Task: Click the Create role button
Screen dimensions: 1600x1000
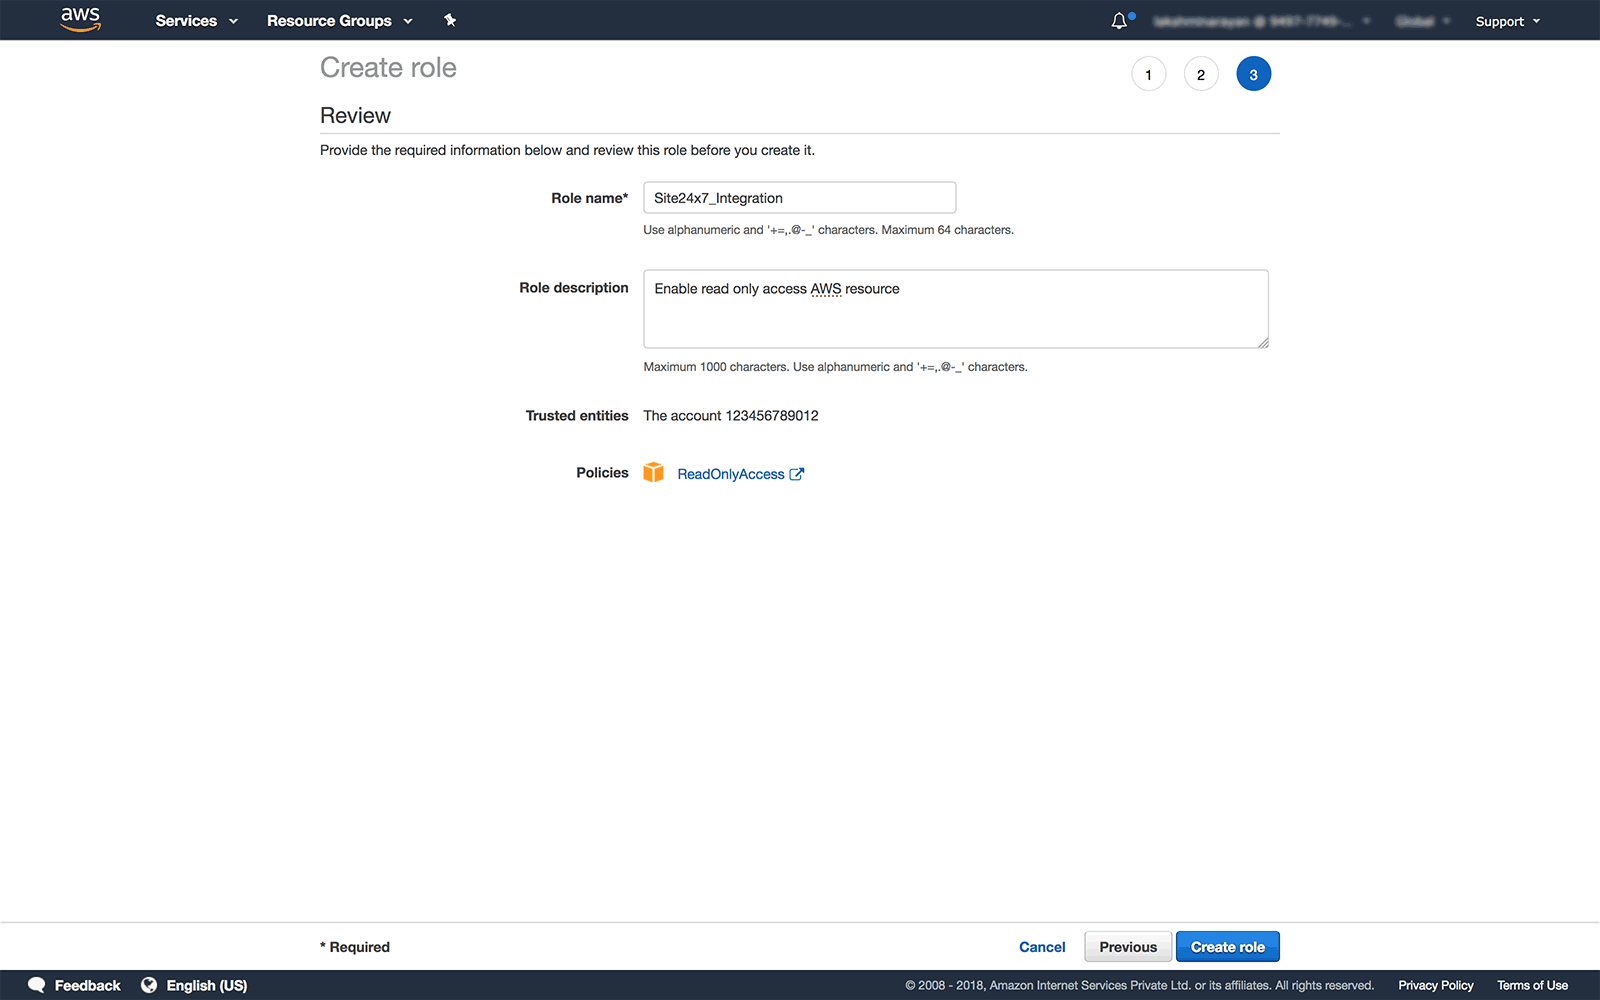Action: 1227,946
